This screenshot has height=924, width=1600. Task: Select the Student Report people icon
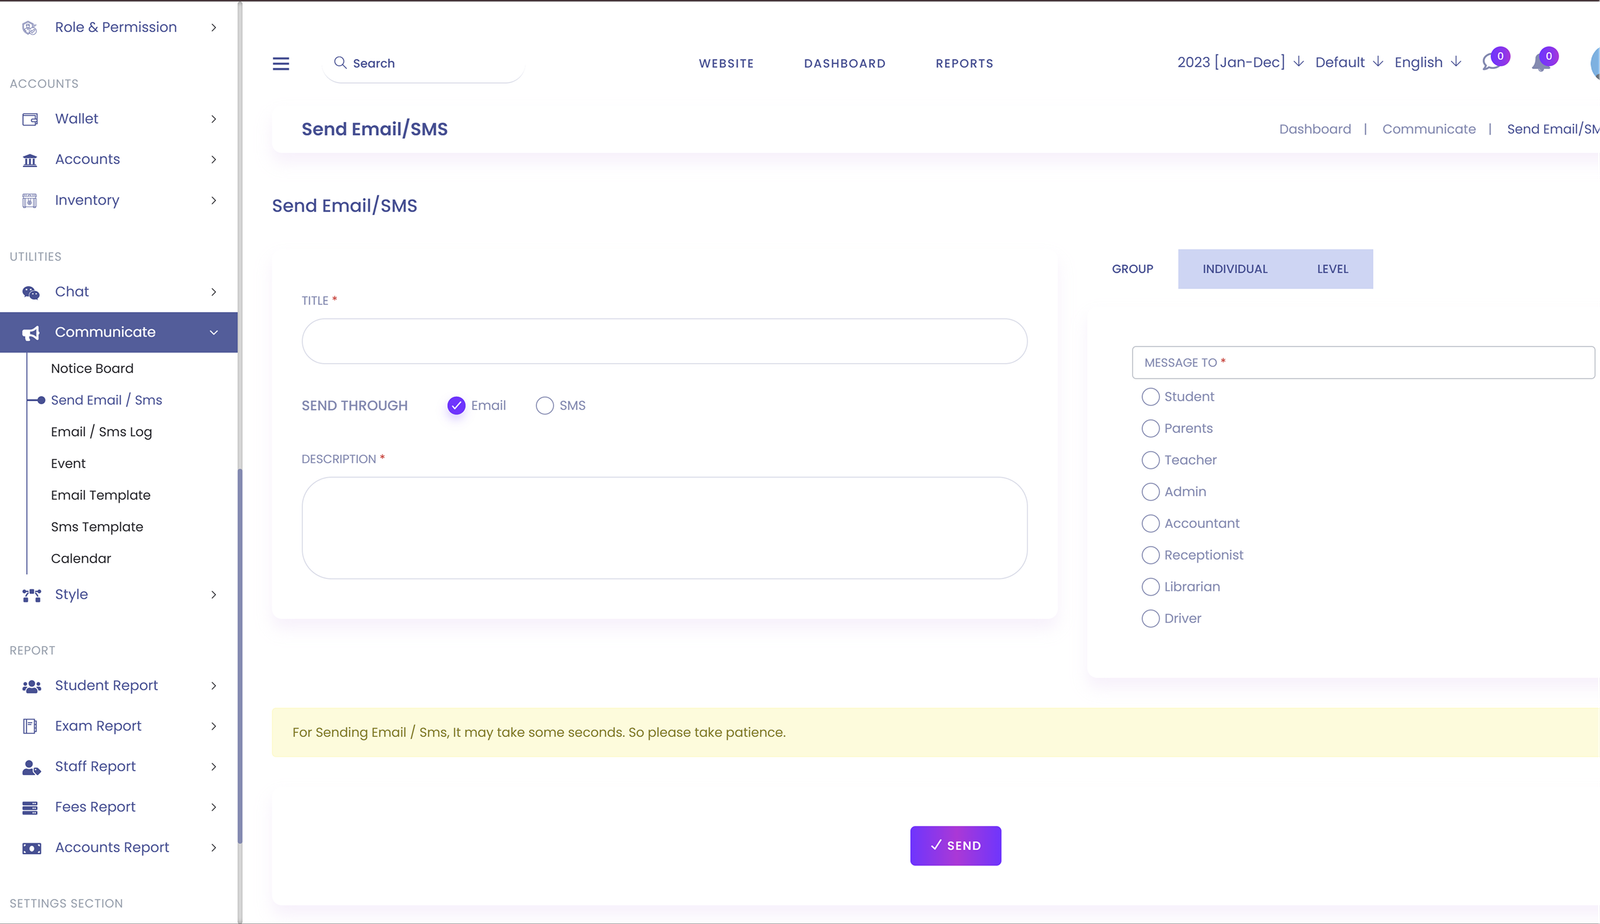[x=30, y=685]
